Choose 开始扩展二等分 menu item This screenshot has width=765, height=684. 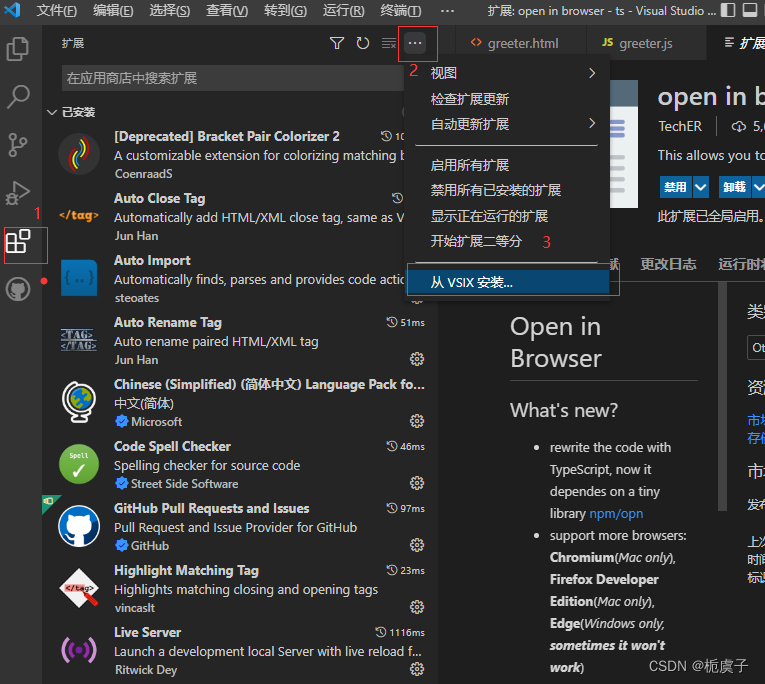507,241
